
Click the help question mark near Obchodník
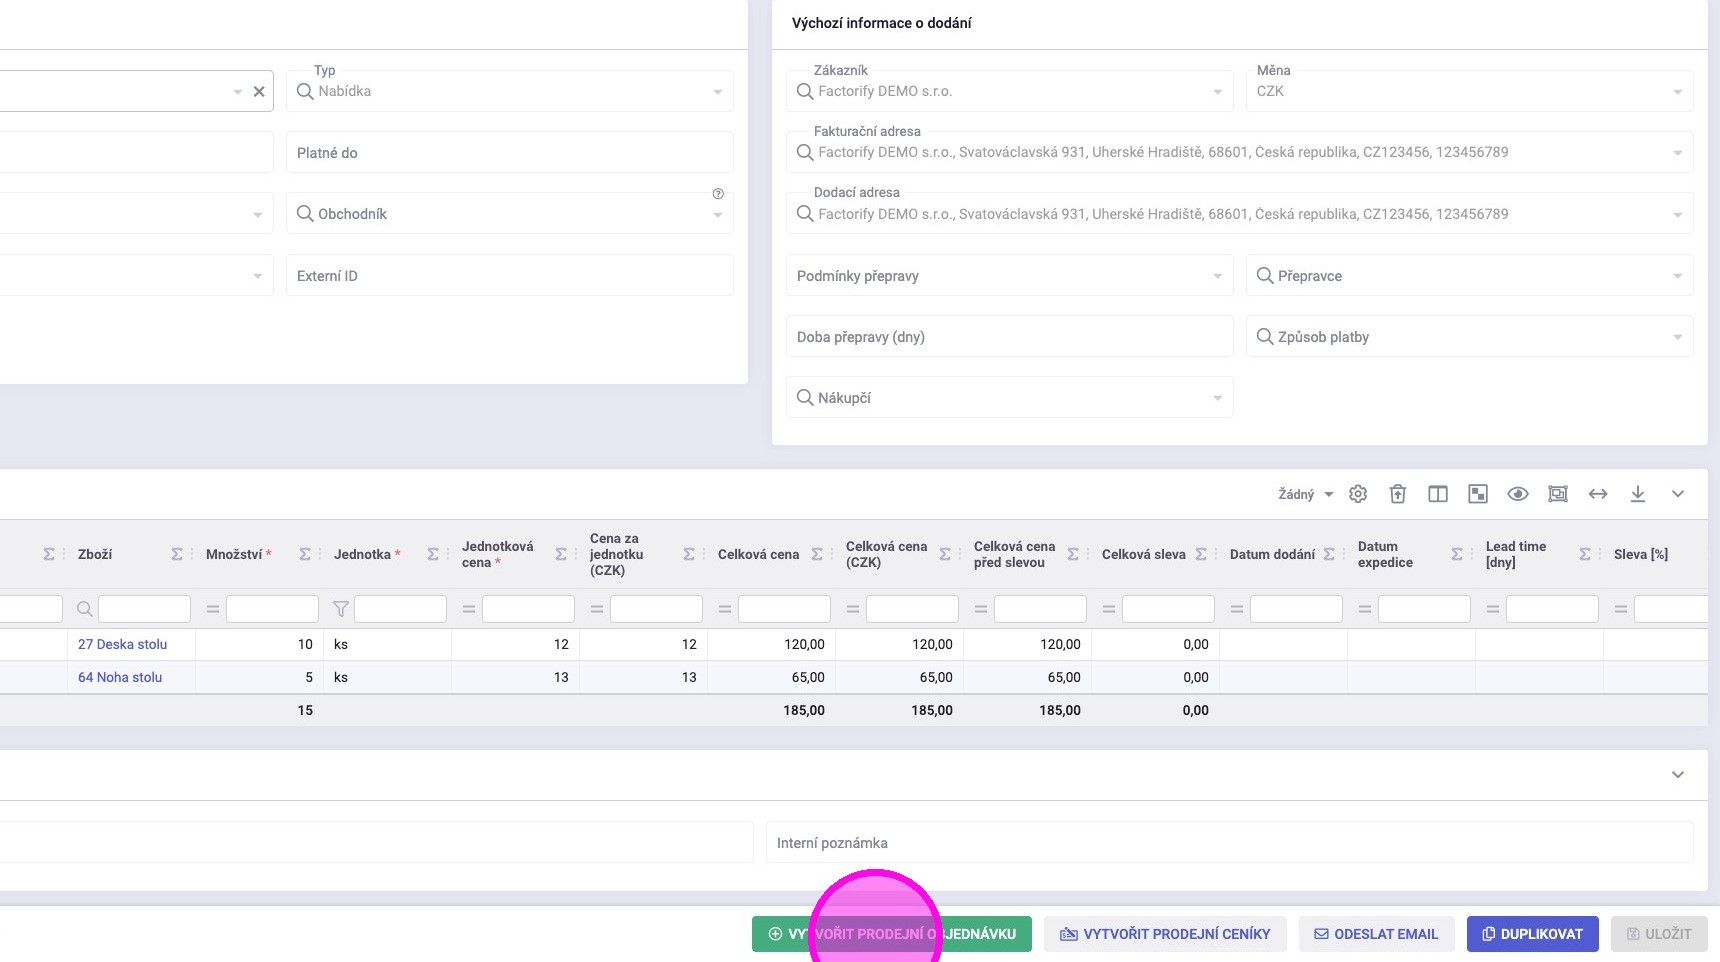tap(718, 194)
